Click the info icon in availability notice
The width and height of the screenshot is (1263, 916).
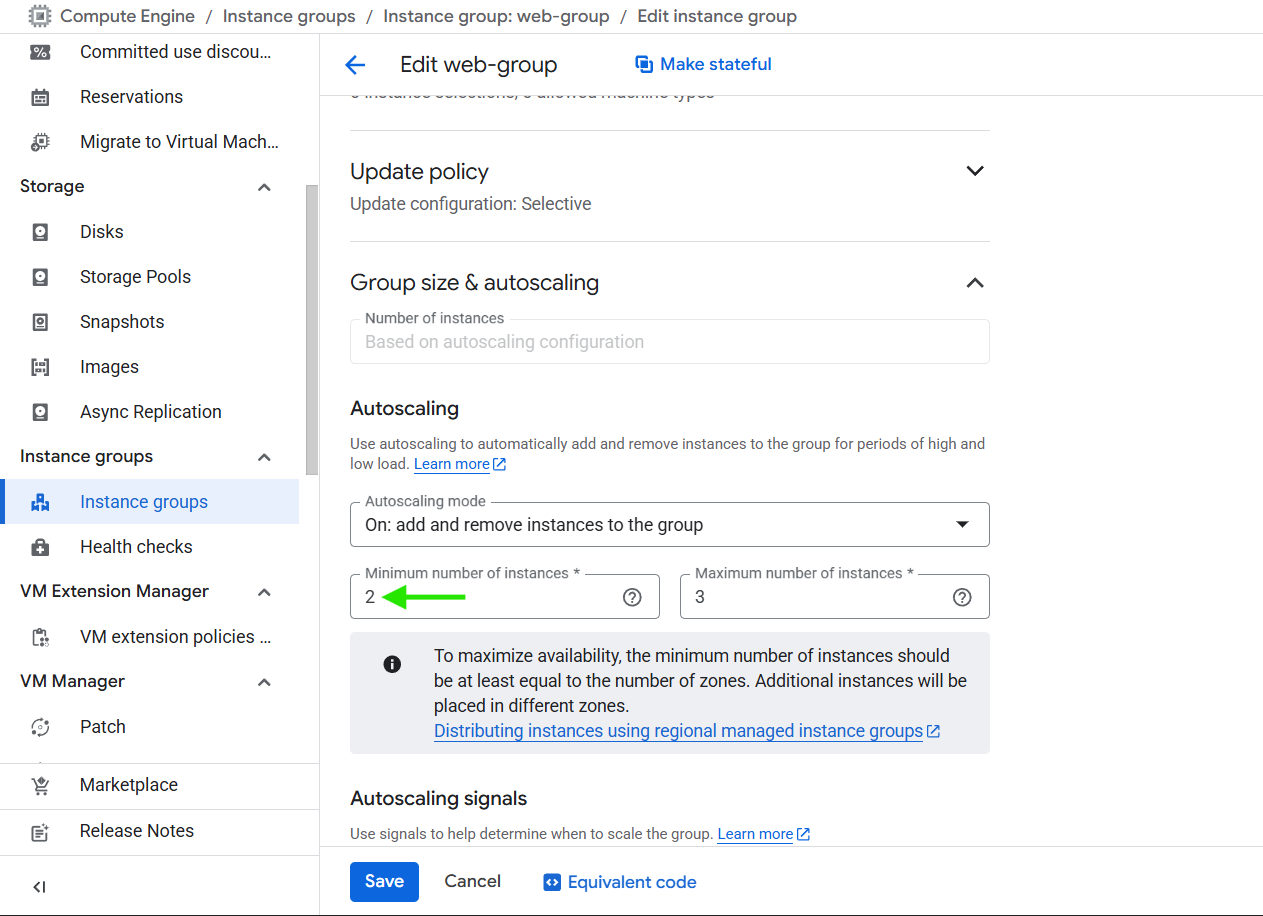coord(392,664)
